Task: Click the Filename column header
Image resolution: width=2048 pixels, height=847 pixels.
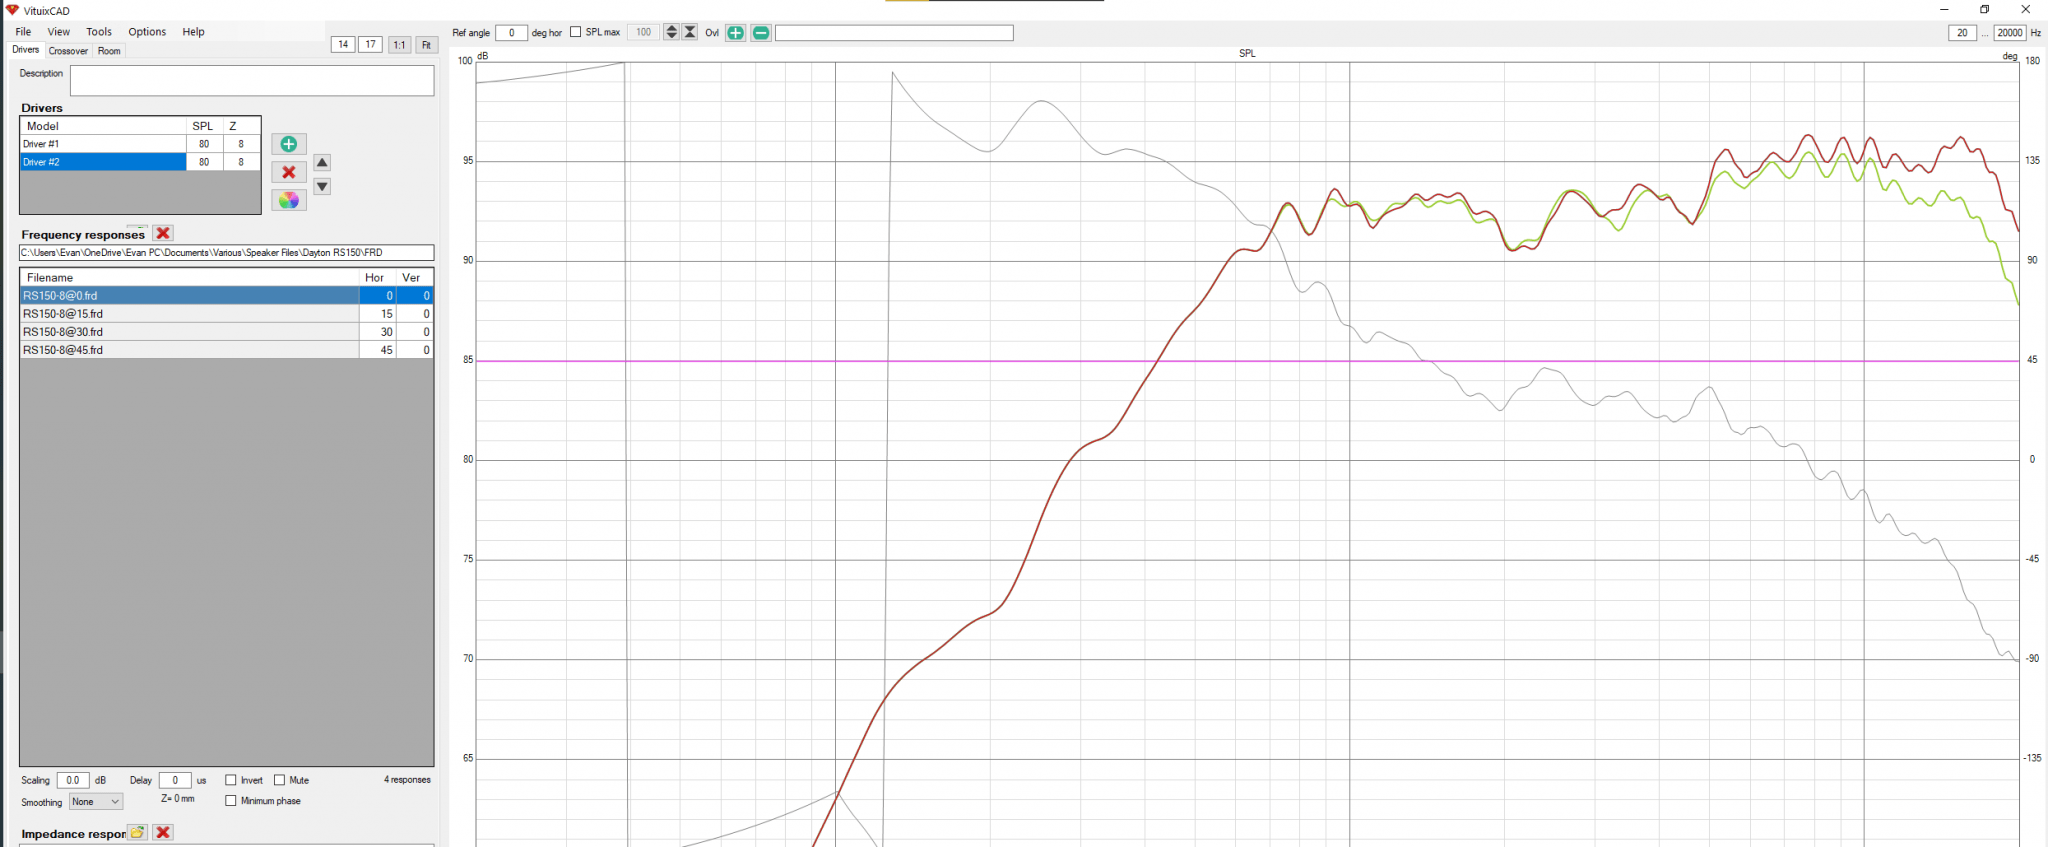Action: (190, 278)
